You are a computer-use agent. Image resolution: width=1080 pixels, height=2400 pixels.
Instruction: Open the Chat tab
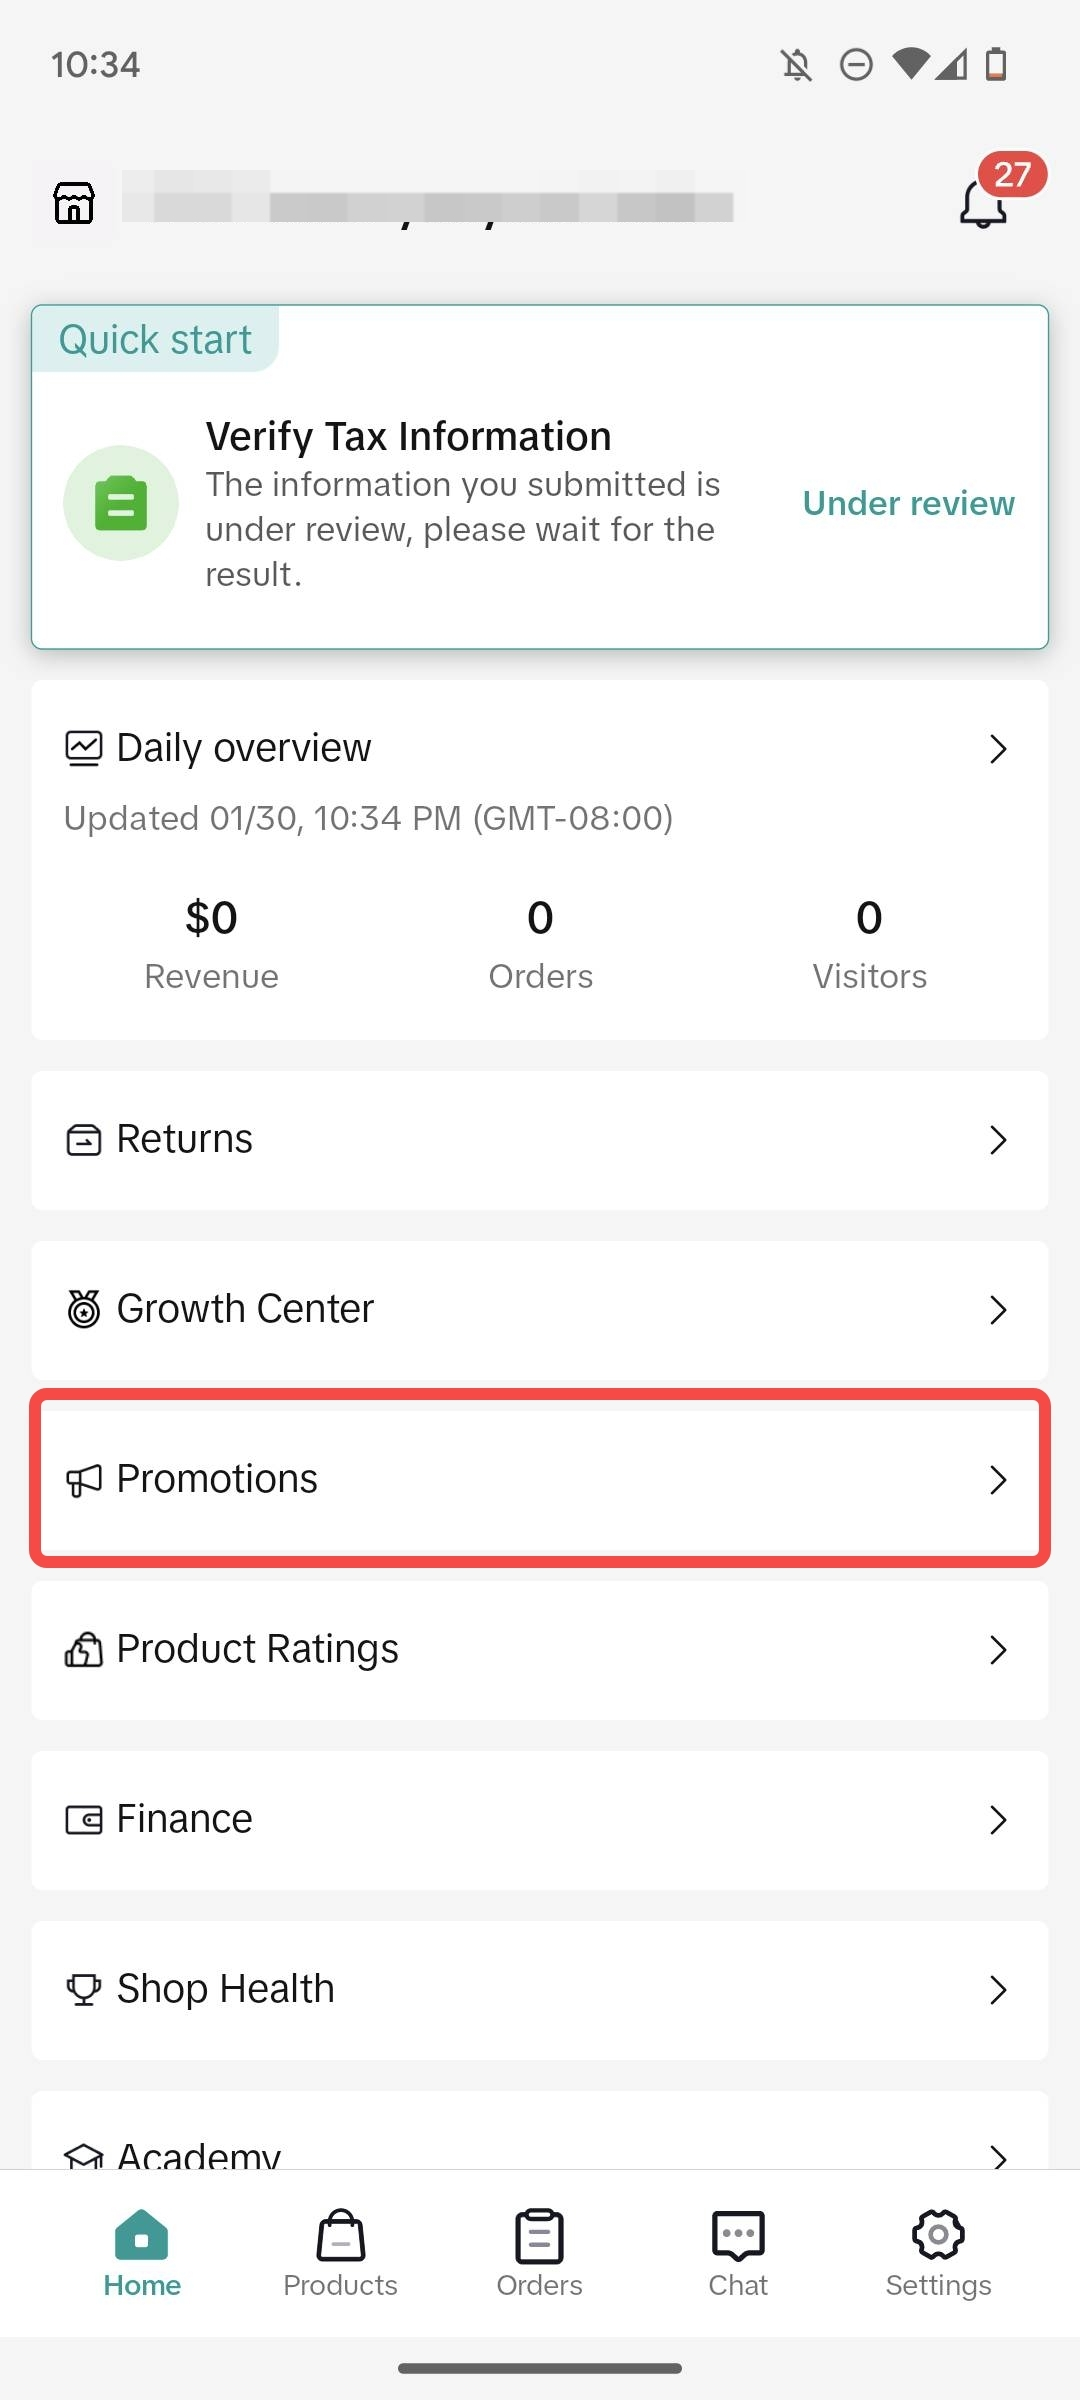[x=738, y=2254]
